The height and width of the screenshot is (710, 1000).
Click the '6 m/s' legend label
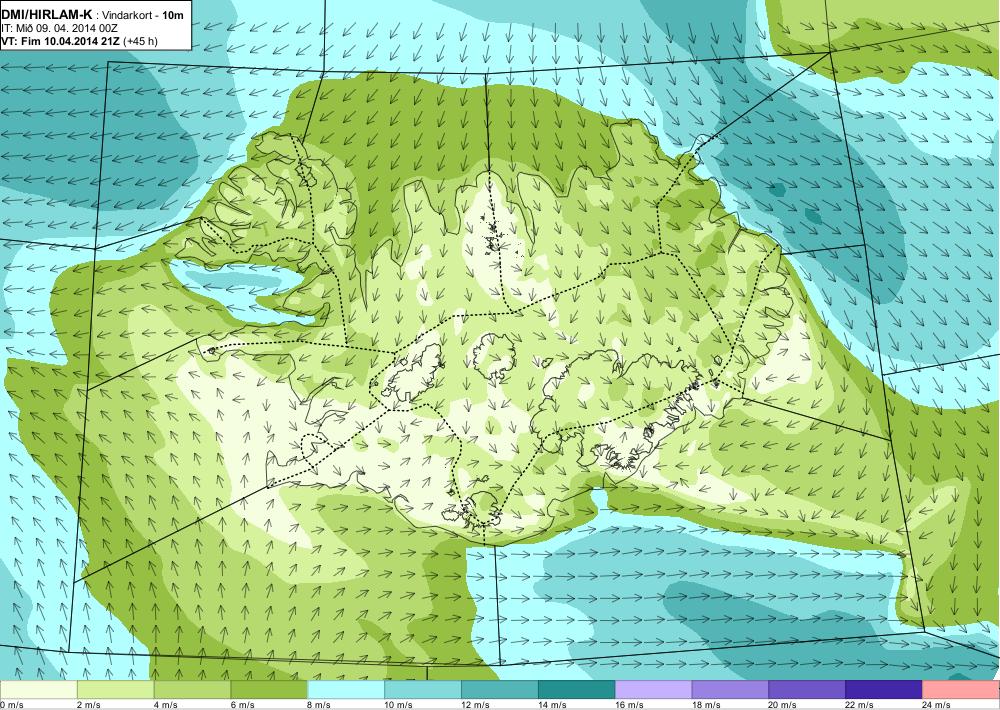[x=242, y=705]
